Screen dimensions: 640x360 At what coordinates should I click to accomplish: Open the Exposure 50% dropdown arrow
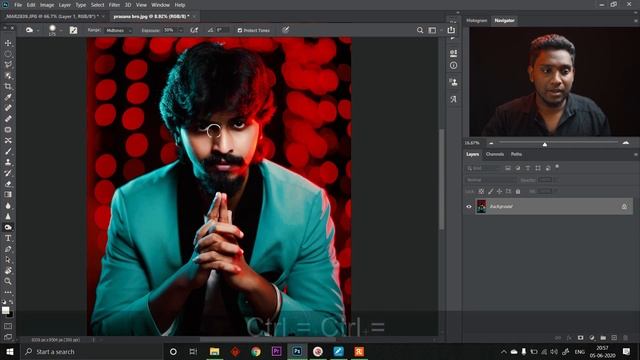point(181,30)
